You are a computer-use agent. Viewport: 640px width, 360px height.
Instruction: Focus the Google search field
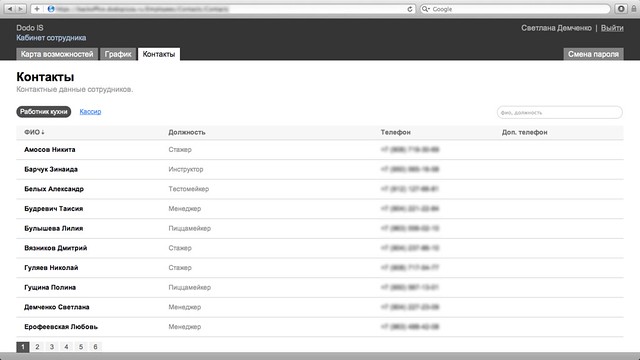515,9
